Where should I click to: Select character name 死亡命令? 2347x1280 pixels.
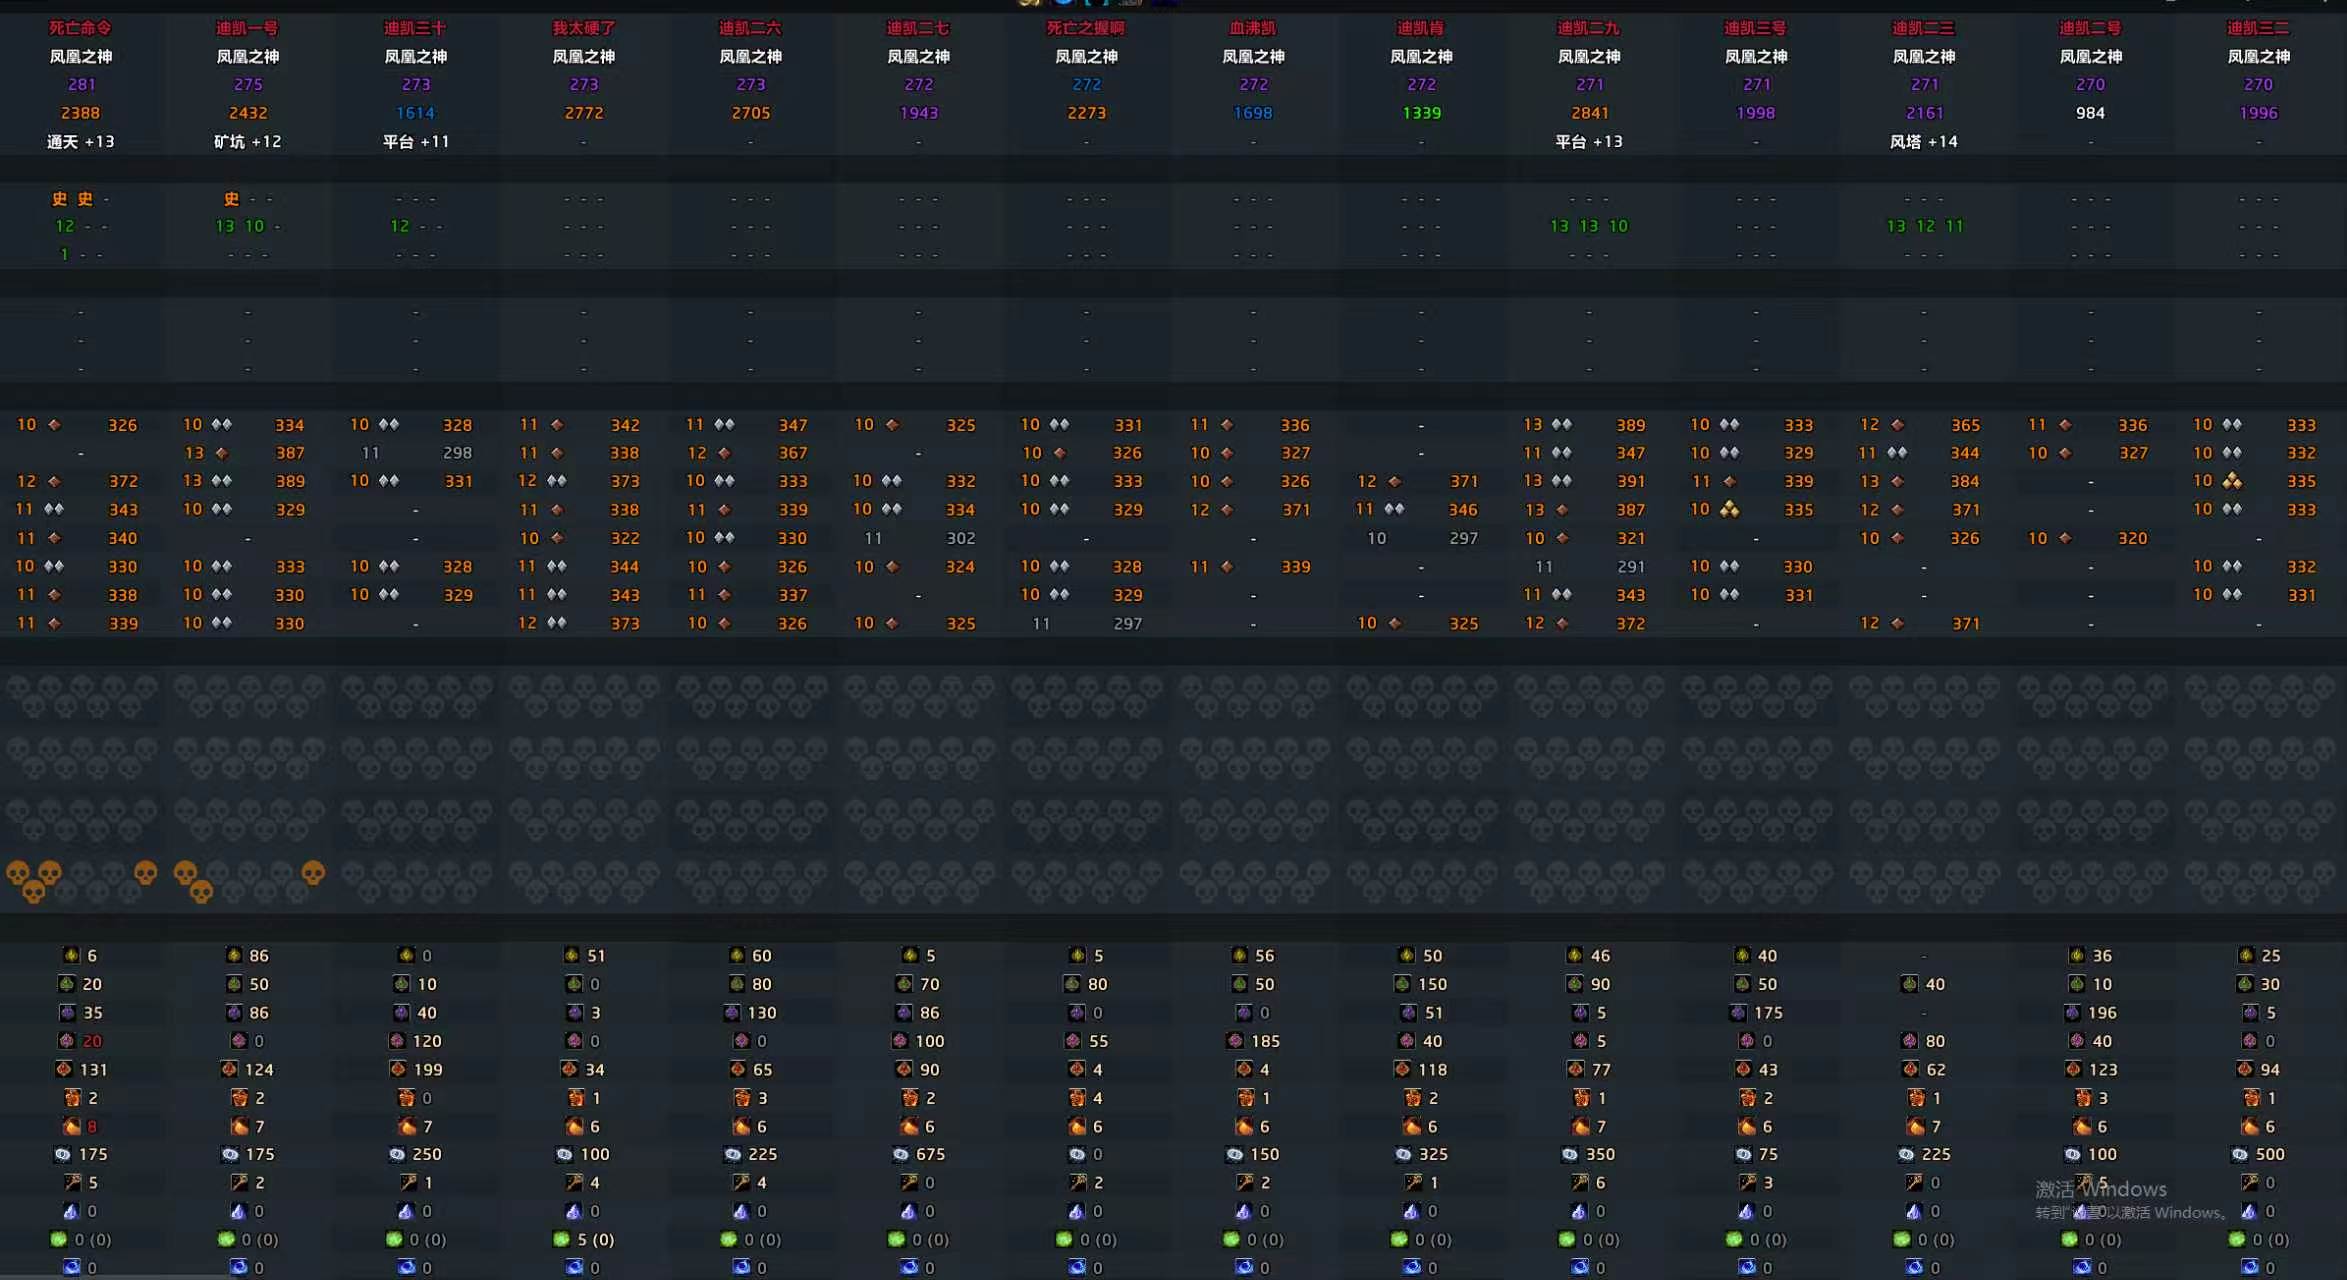(81, 28)
